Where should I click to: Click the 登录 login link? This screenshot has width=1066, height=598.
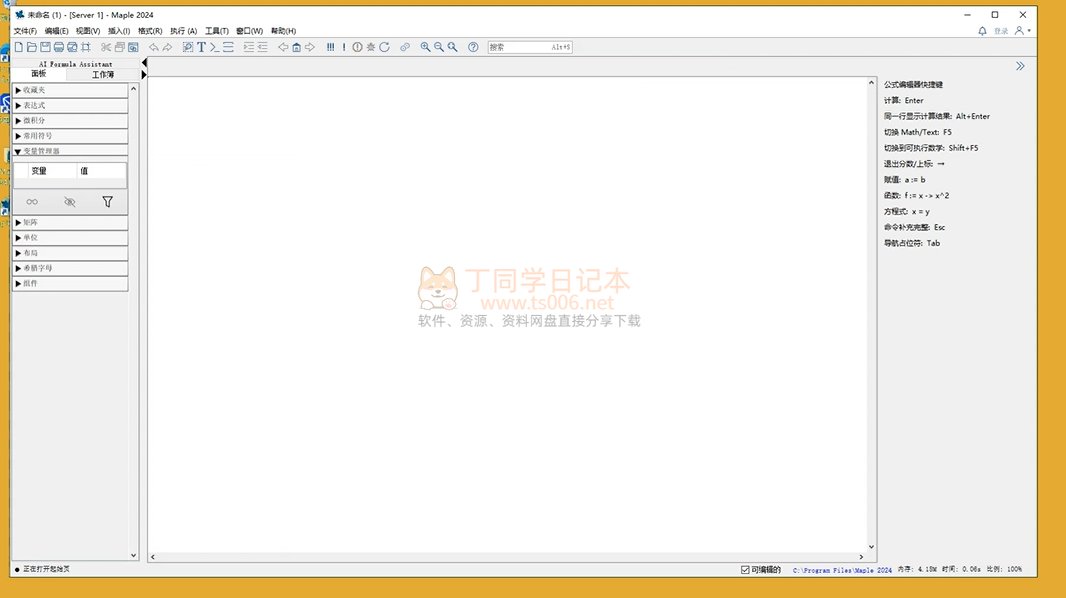click(1001, 31)
